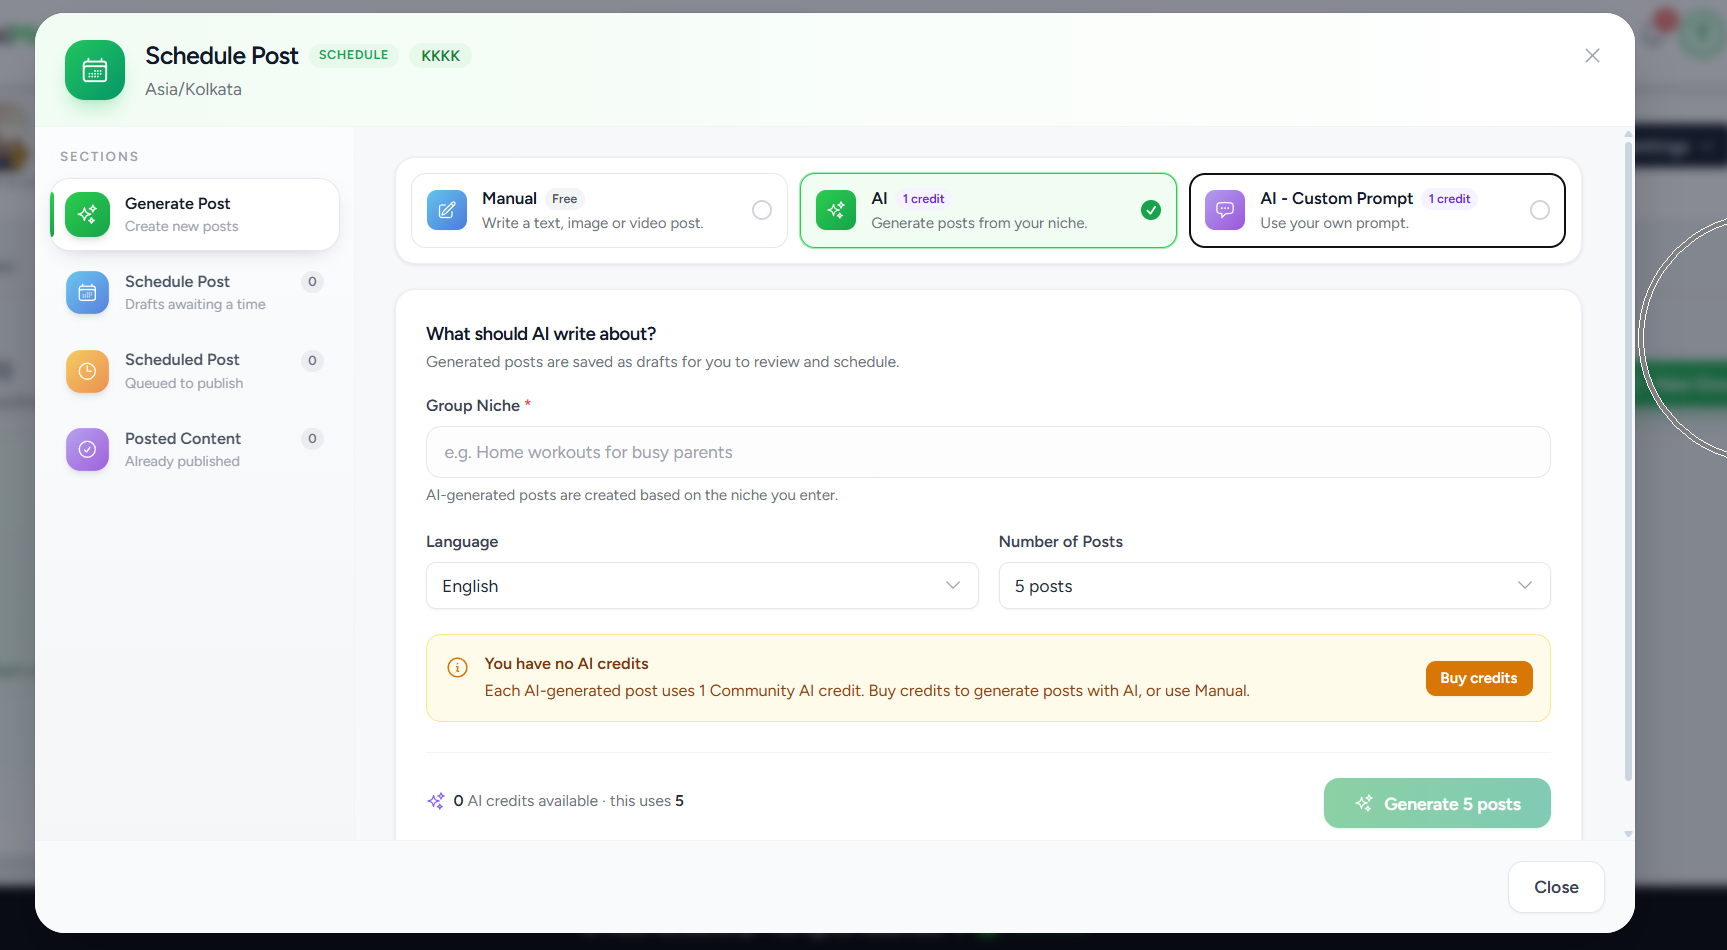The height and width of the screenshot is (950, 1727).
Task: Click the green Schedule Post calendar header icon
Action: 95,70
